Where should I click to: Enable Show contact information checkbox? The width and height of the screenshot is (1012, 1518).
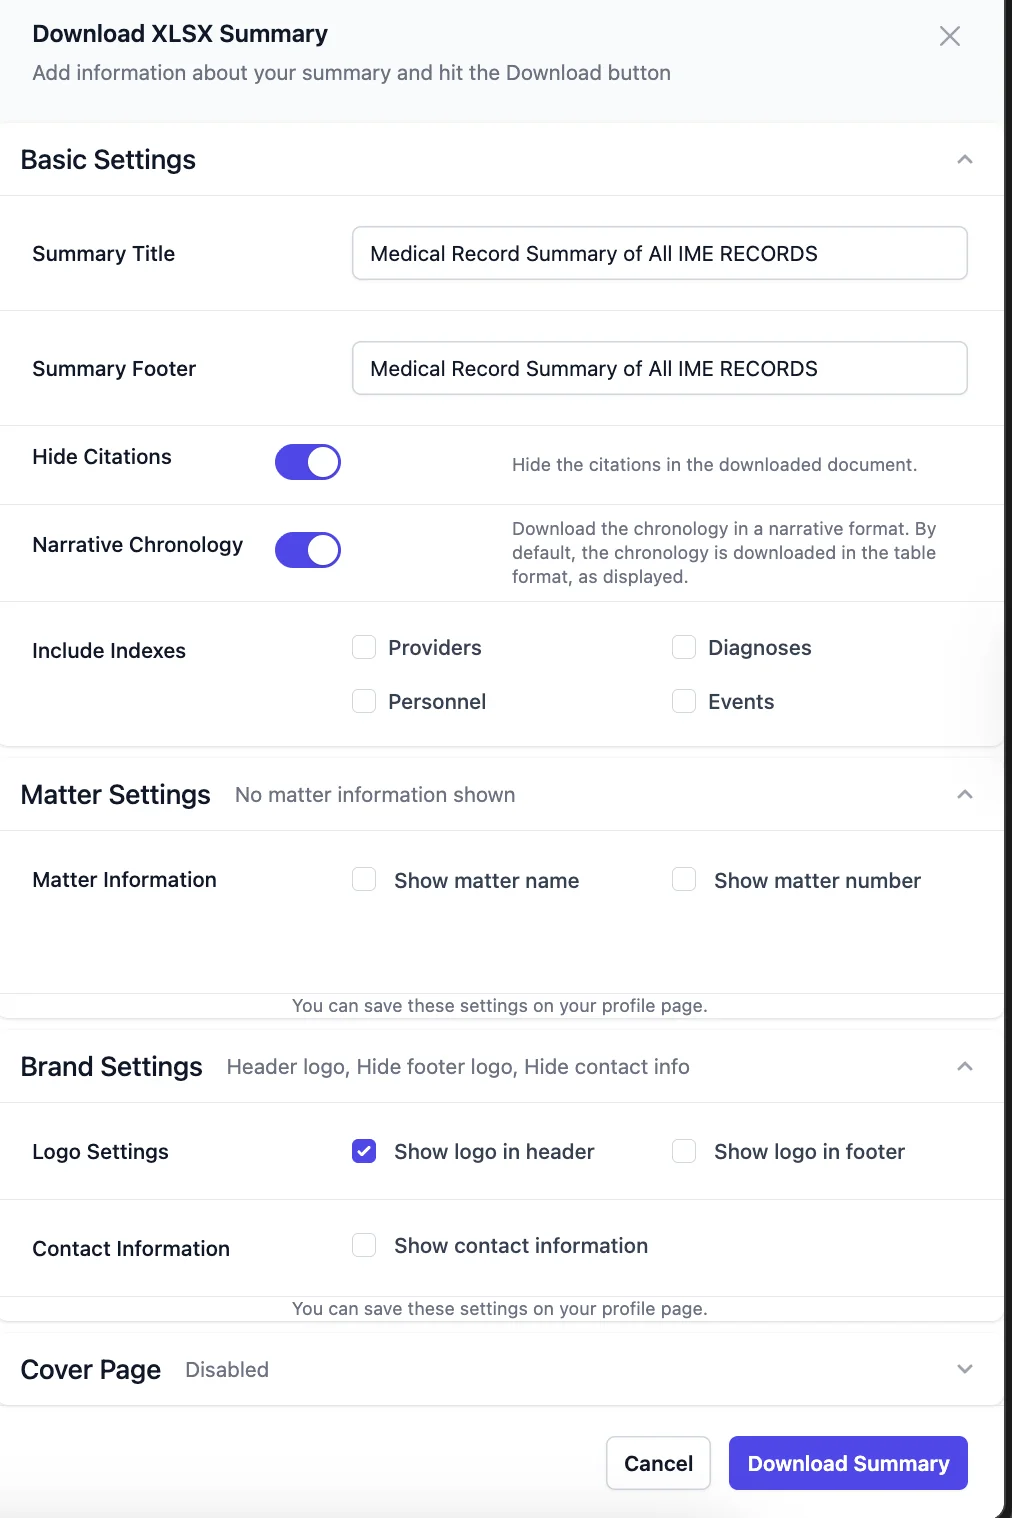tap(364, 1246)
